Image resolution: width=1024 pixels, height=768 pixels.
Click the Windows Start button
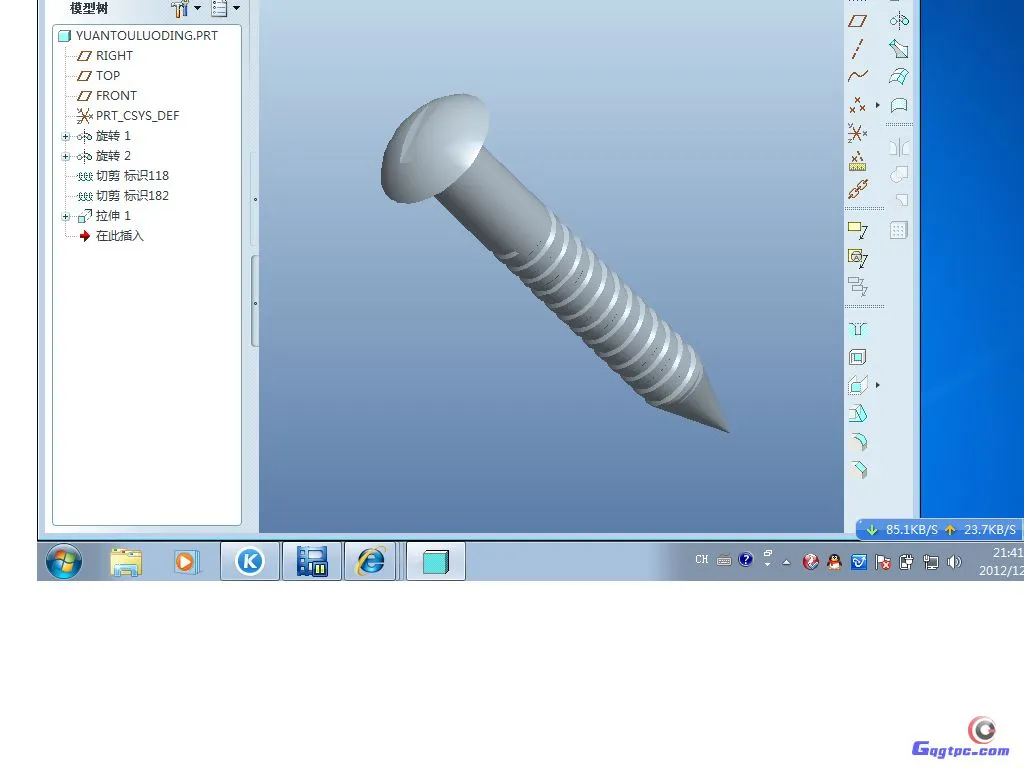[64, 562]
